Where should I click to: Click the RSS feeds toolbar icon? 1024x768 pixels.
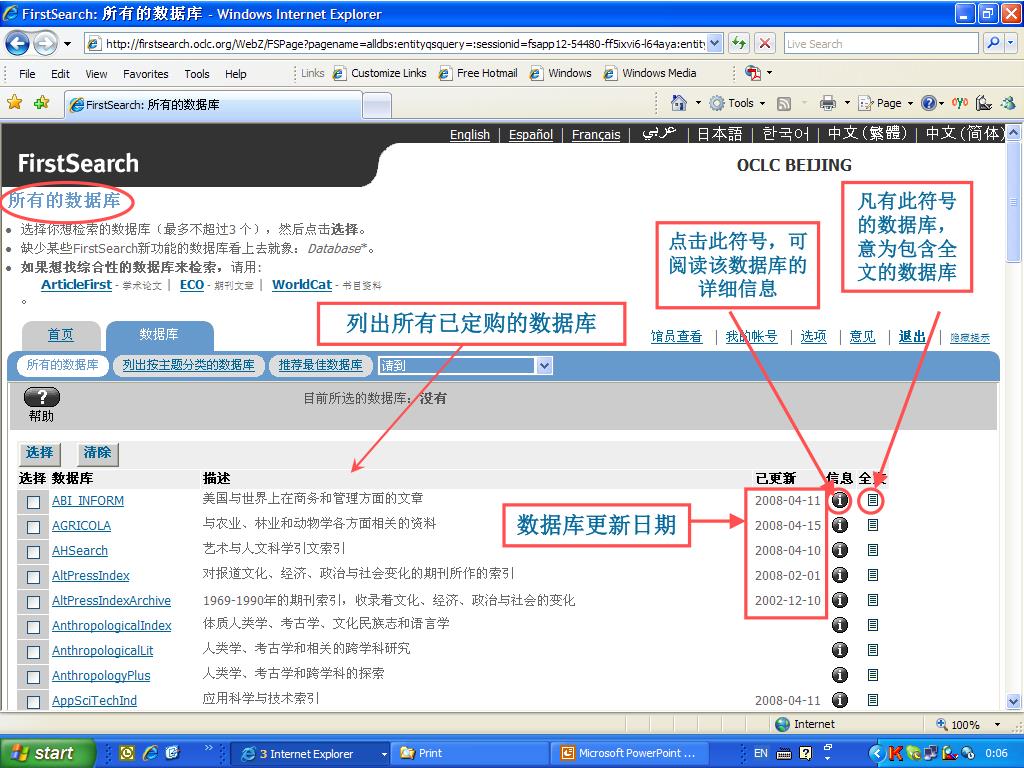click(784, 103)
